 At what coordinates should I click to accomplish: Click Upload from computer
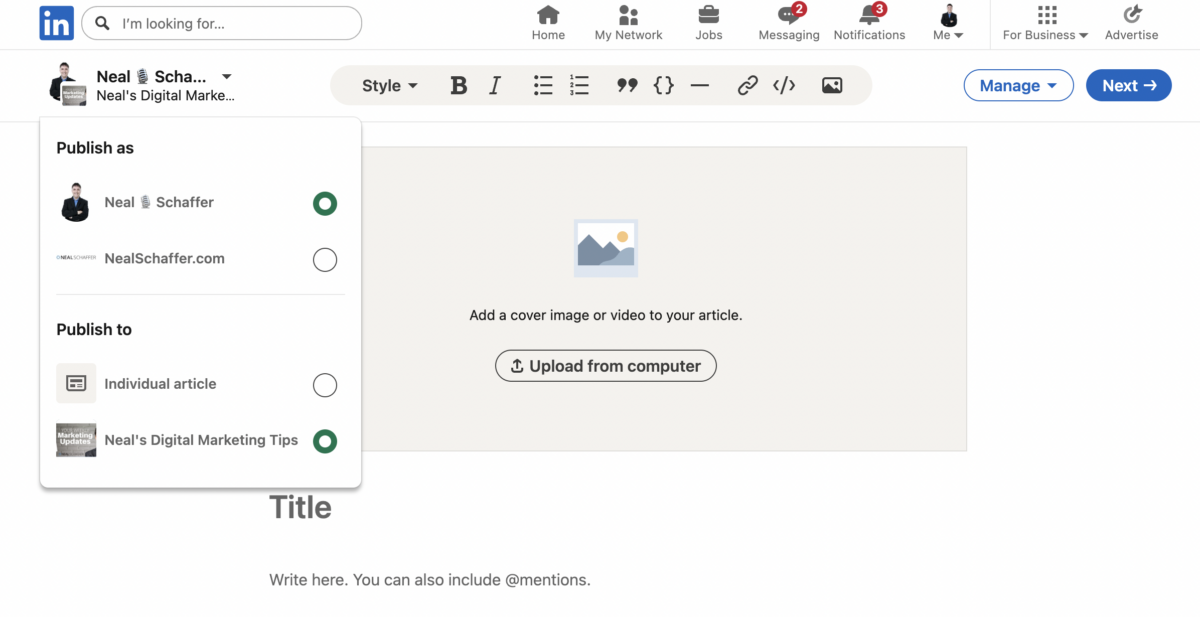[x=605, y=365]
